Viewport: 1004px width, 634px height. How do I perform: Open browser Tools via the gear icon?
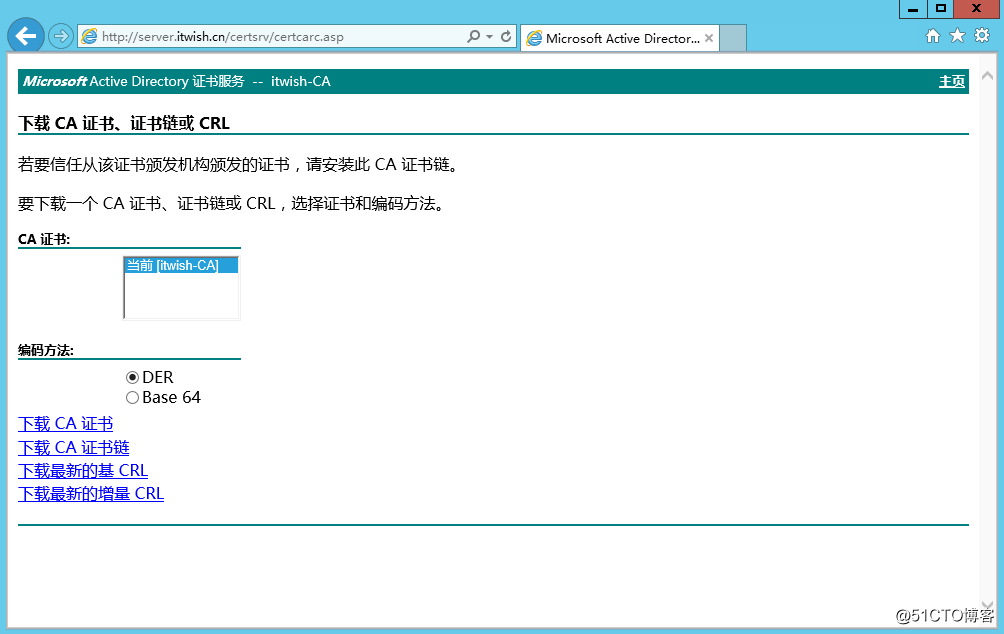pos(982,35)
